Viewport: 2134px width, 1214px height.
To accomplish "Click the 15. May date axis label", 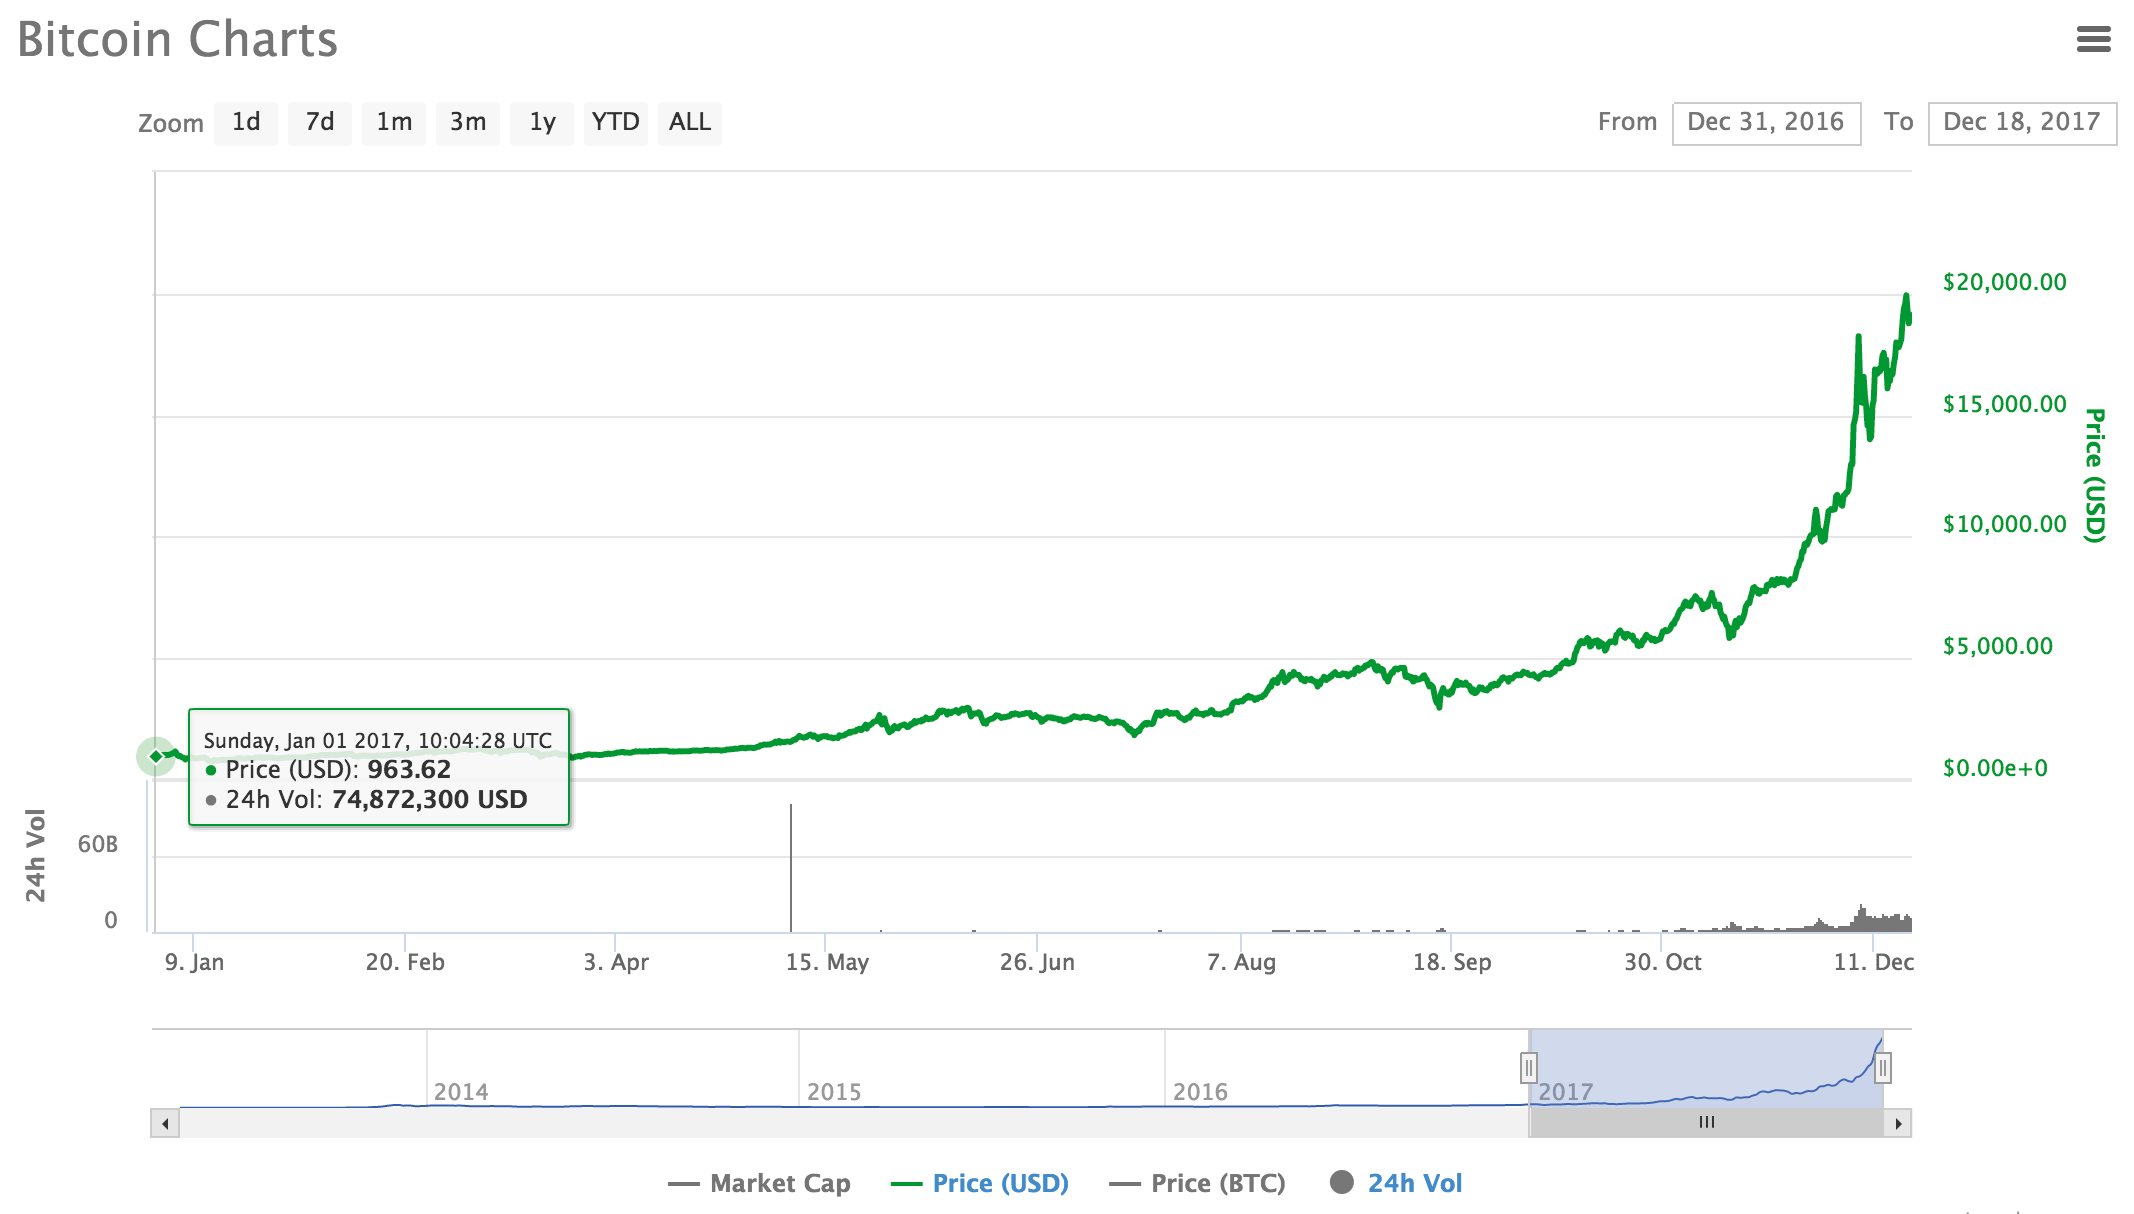I will [x=827, y=962].
